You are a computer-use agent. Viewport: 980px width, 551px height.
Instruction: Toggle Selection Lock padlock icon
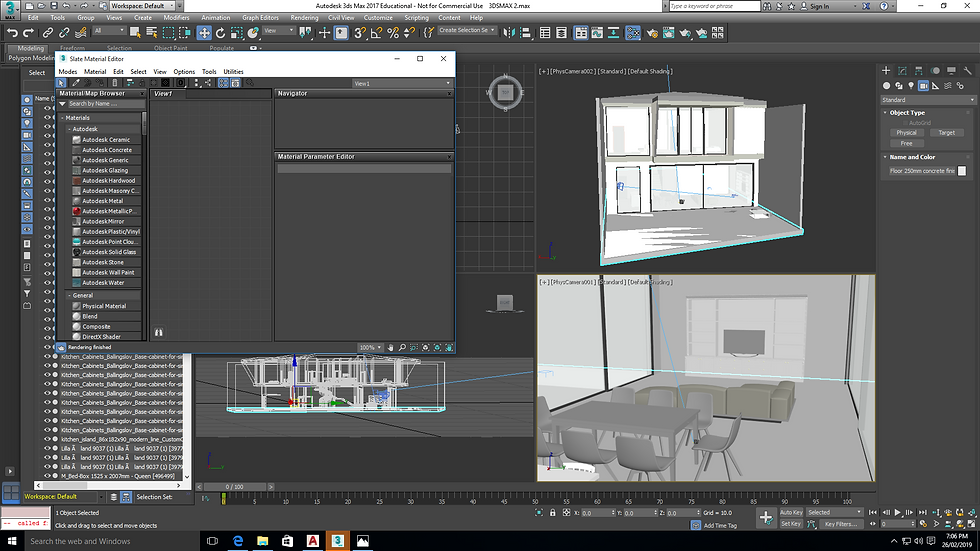click(x=552, y=512)
